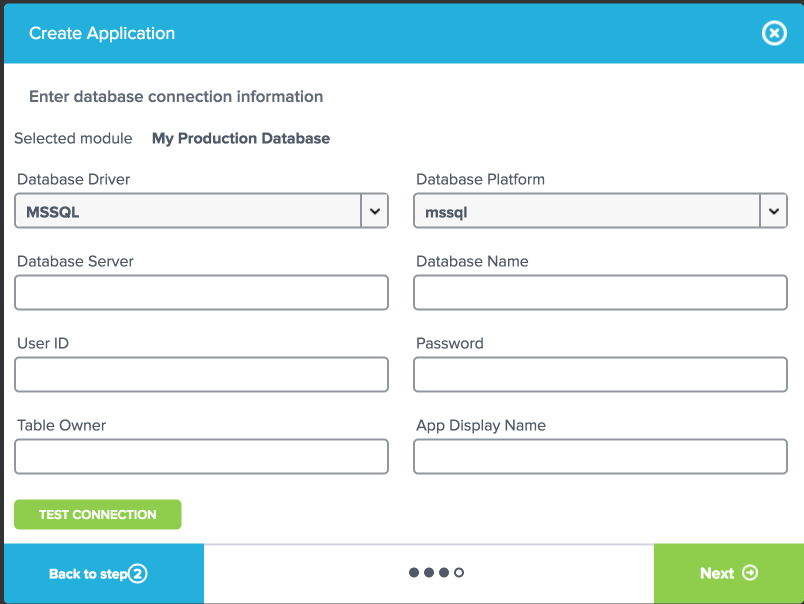Viewport: 804px width, 604px height.
Task: Select the second step indicator dot
Action: click(x=429, y=573)
